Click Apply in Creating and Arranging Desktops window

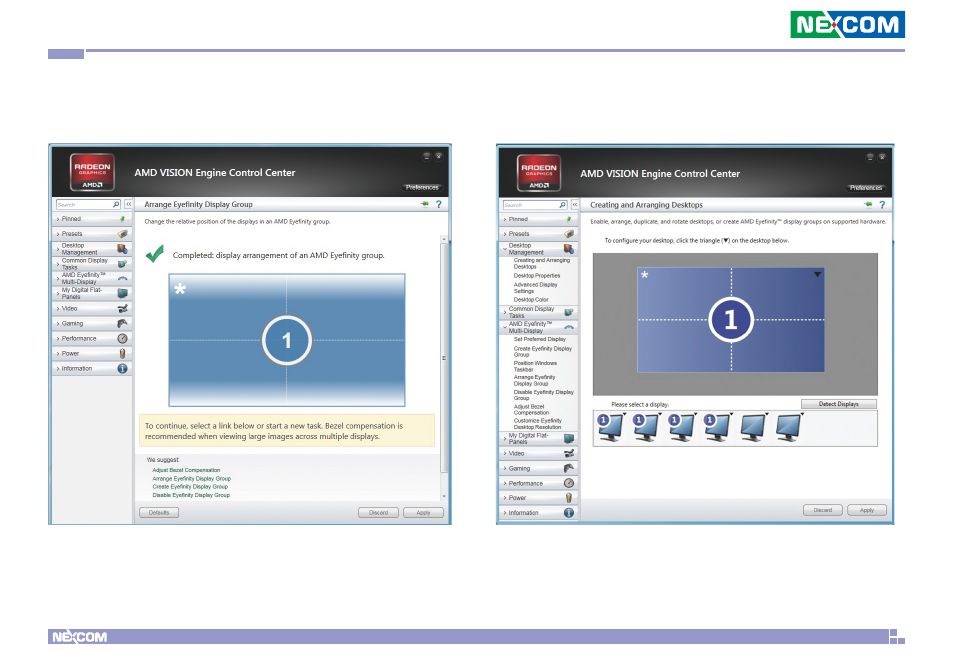(867, 510)
